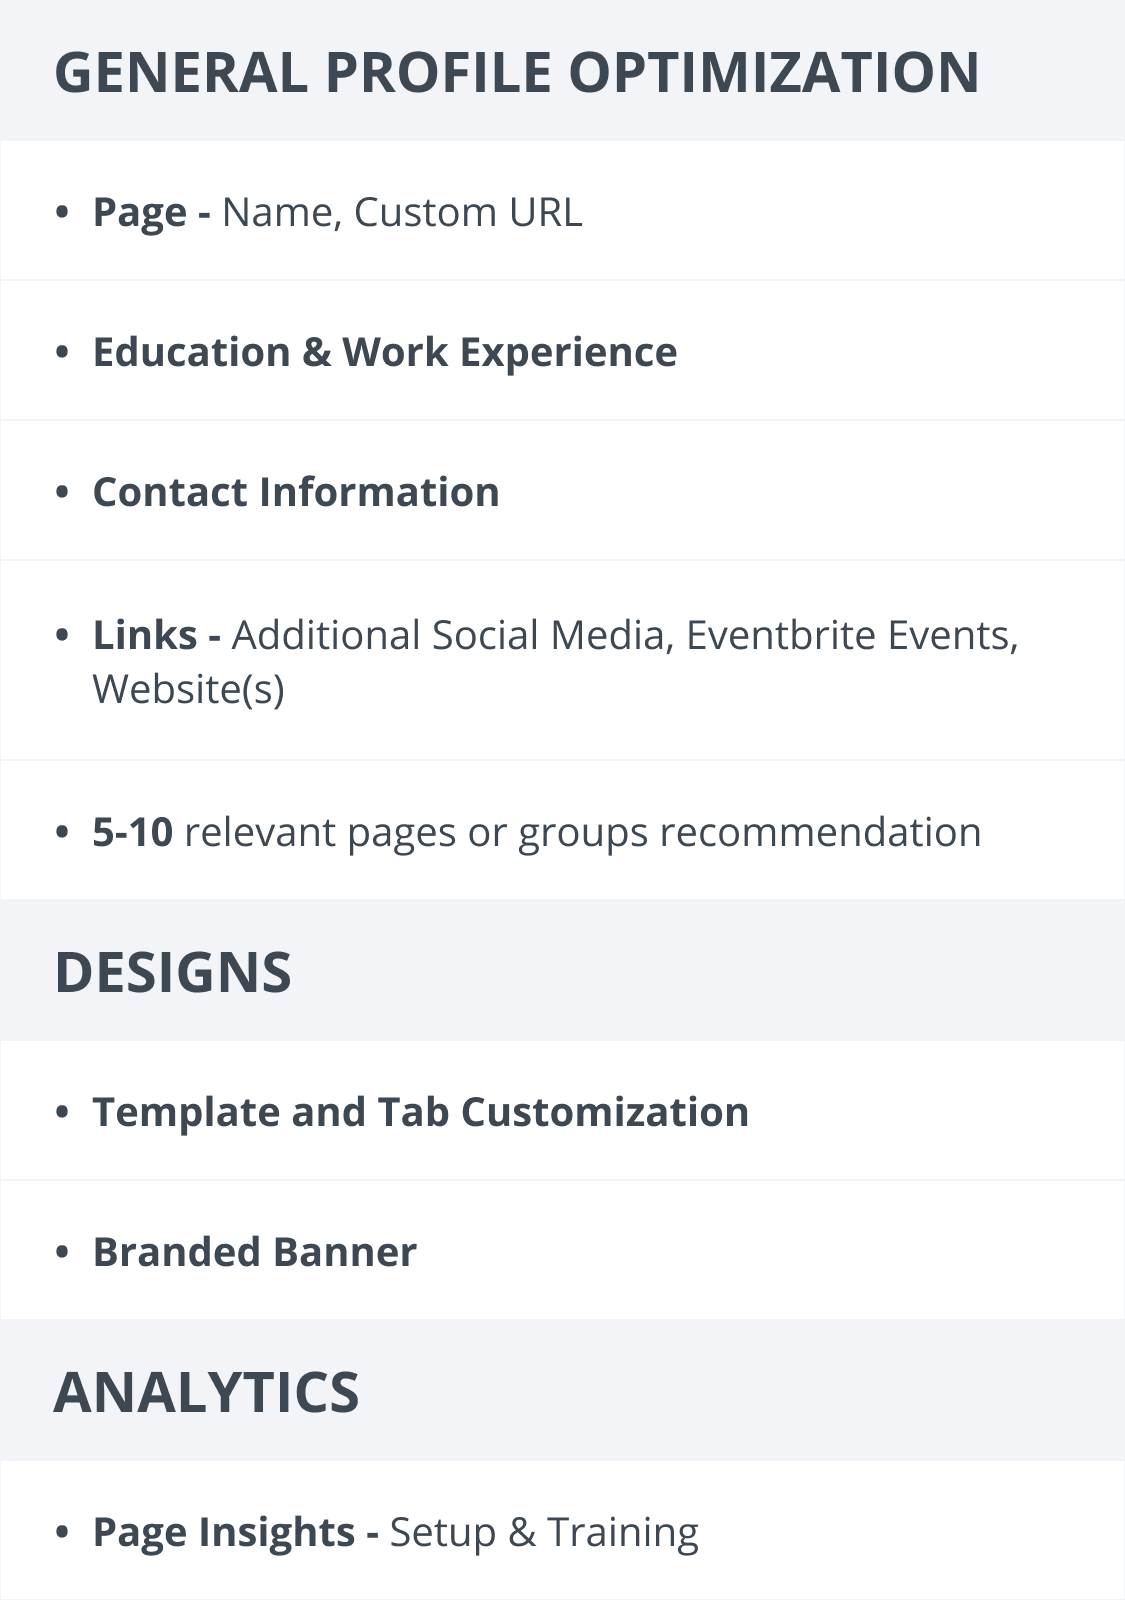Select the 5-10 relevant pages recommendation row
Screen dimensions: 1125x1600
tap(562, 831)
